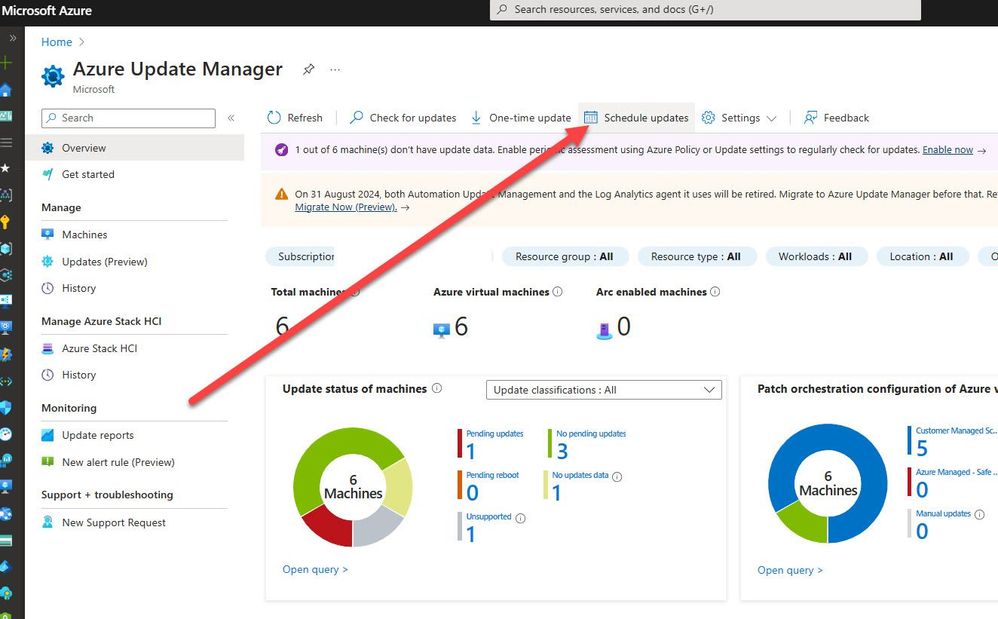
Task: Click info icon beside Arc enabled machines
Action: tap(715, 291)
